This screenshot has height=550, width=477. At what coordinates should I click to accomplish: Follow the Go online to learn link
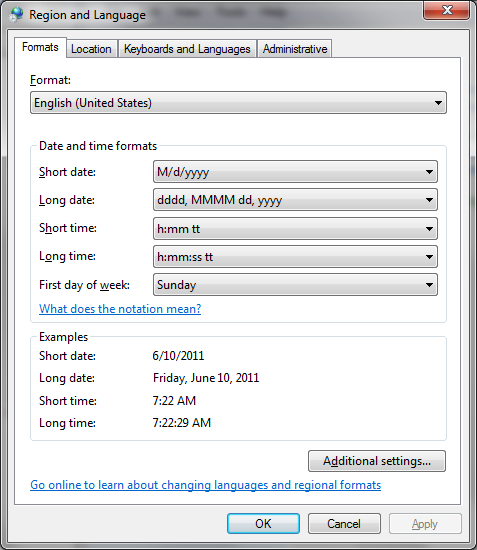tap(206, 485)
